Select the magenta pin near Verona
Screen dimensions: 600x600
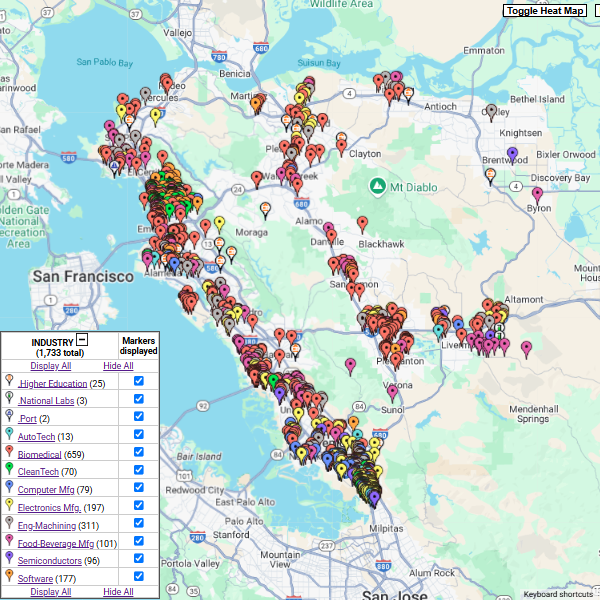coord(392,393)
